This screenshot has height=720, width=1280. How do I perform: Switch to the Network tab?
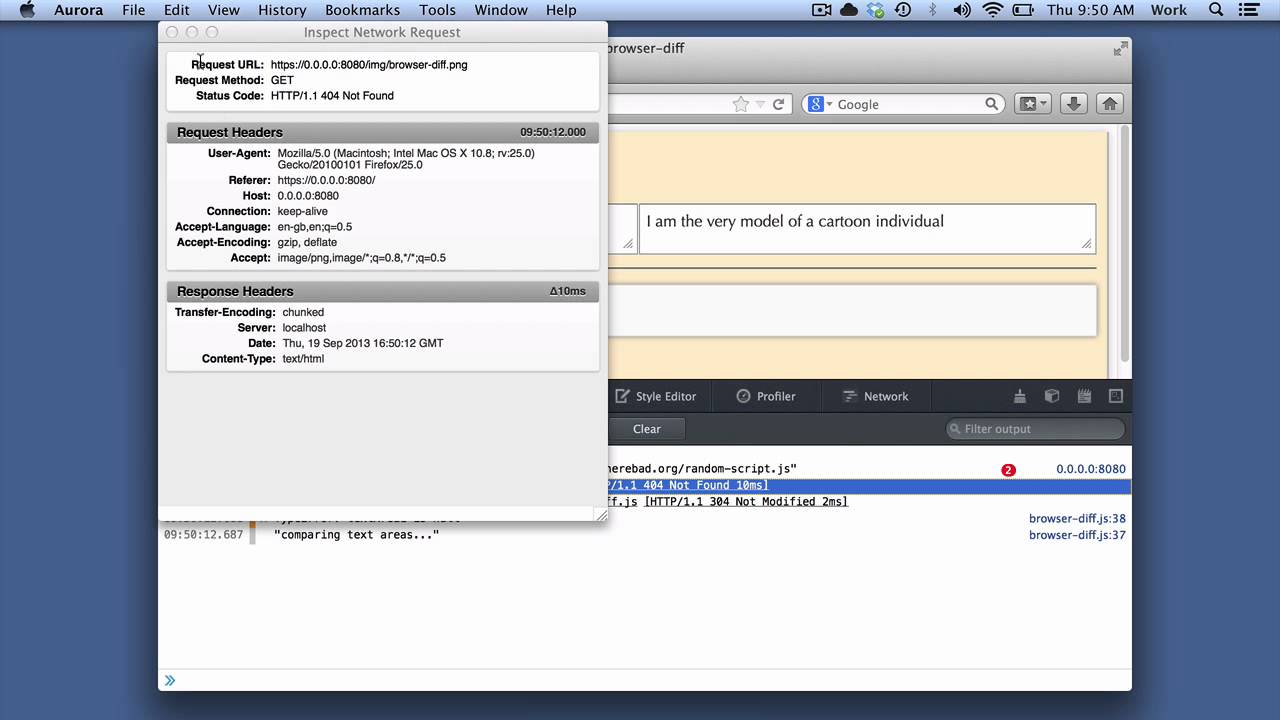click(x=875, y=396)
